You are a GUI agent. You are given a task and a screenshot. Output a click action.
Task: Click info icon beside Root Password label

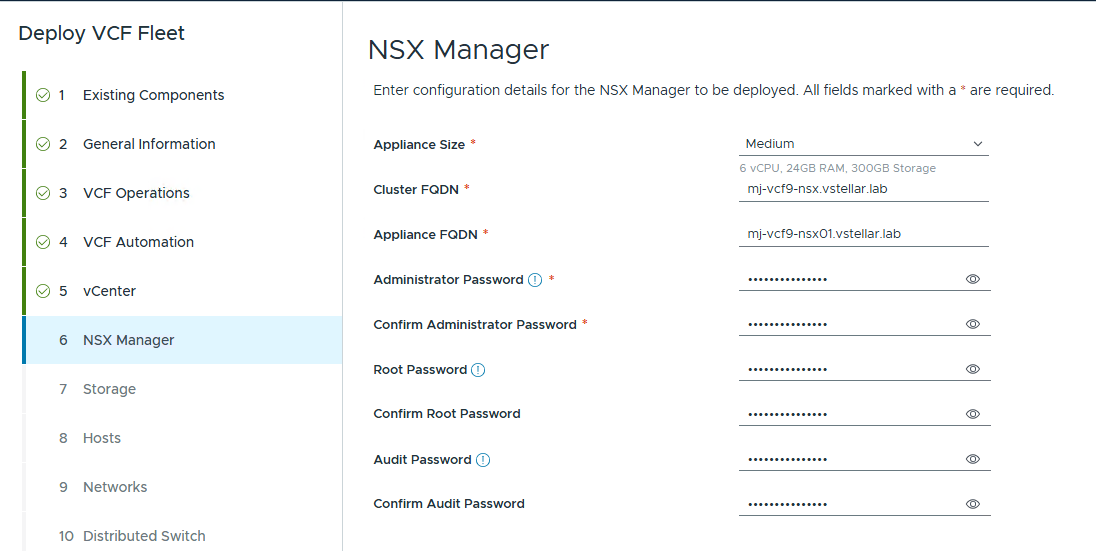click(x=478, y=370)
